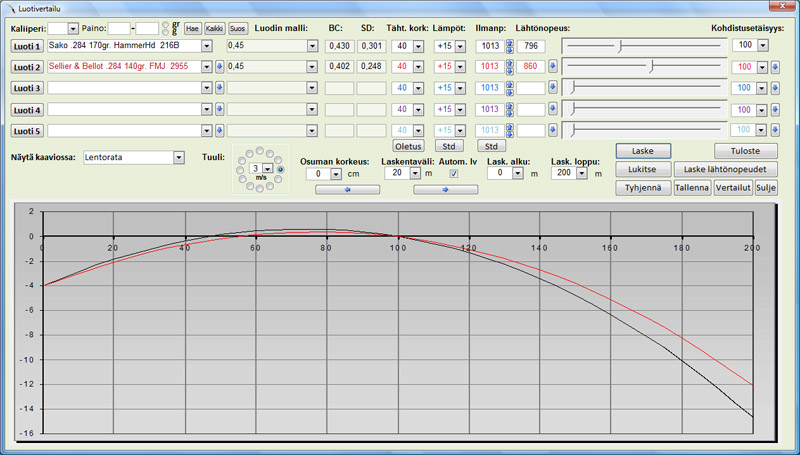Click blue arrow after Luoti 3 Kohdistusetäisyys dropdown
Image resolution: width=800 pixels, height=455 pixels.
(774, 88)
